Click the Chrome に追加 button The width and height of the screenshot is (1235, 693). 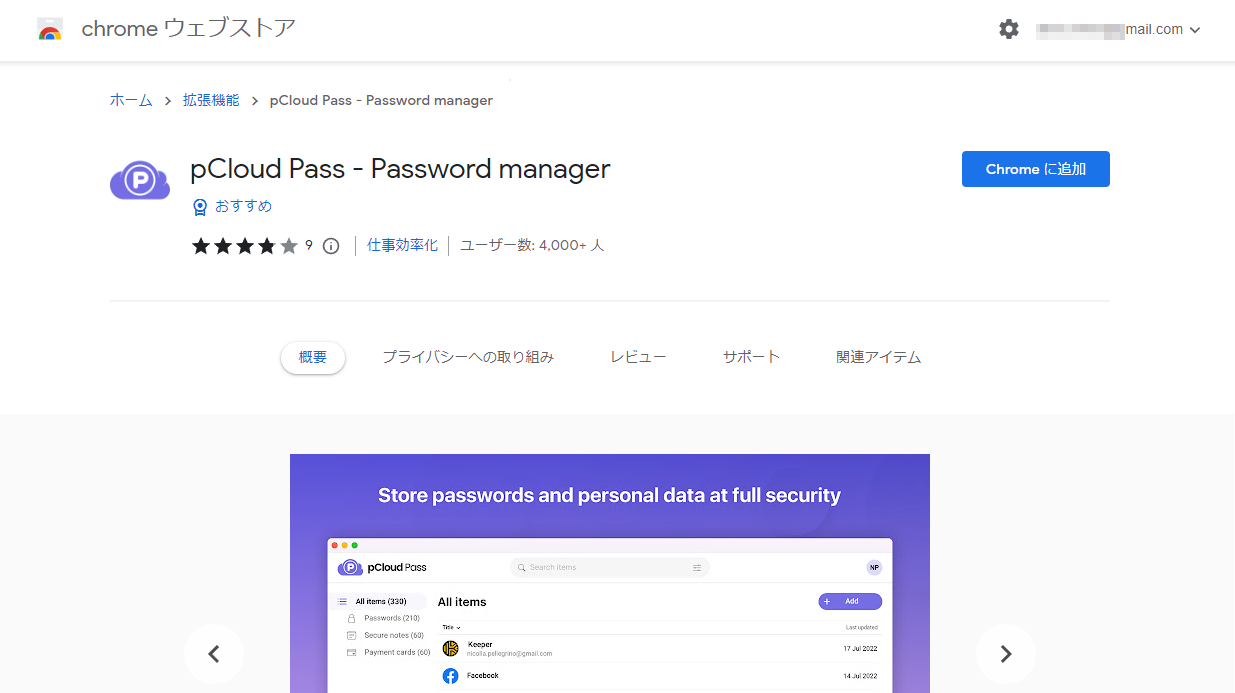(x=1035, y=169)
